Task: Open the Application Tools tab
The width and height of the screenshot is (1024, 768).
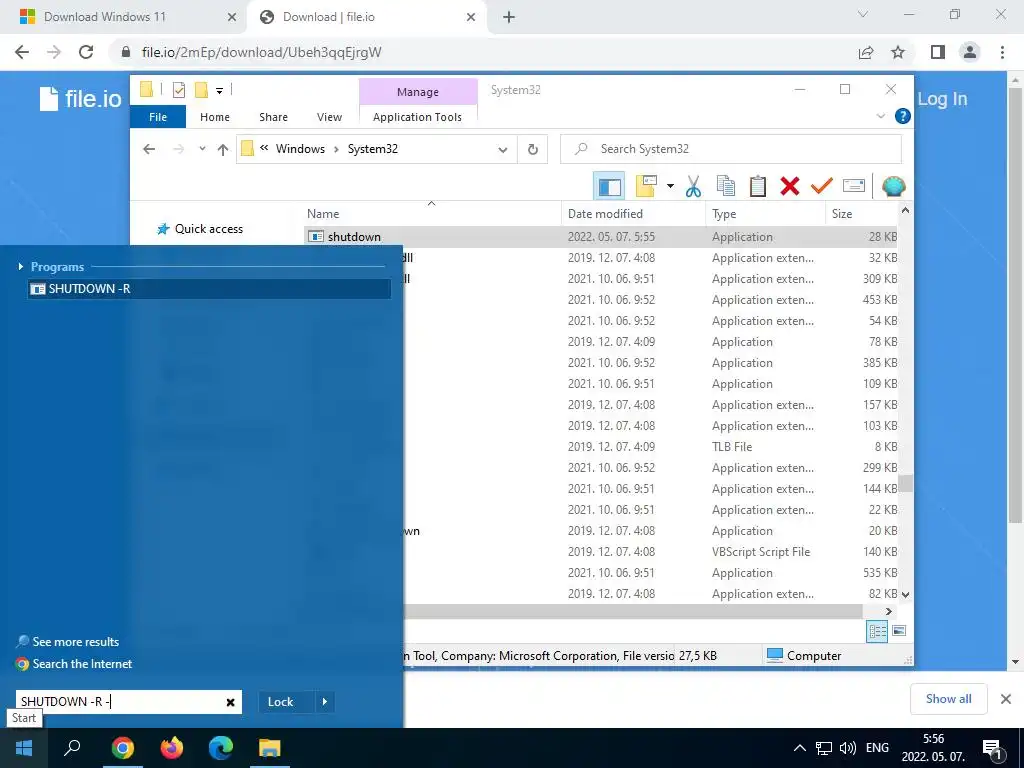Action: (x=417, y=117)
